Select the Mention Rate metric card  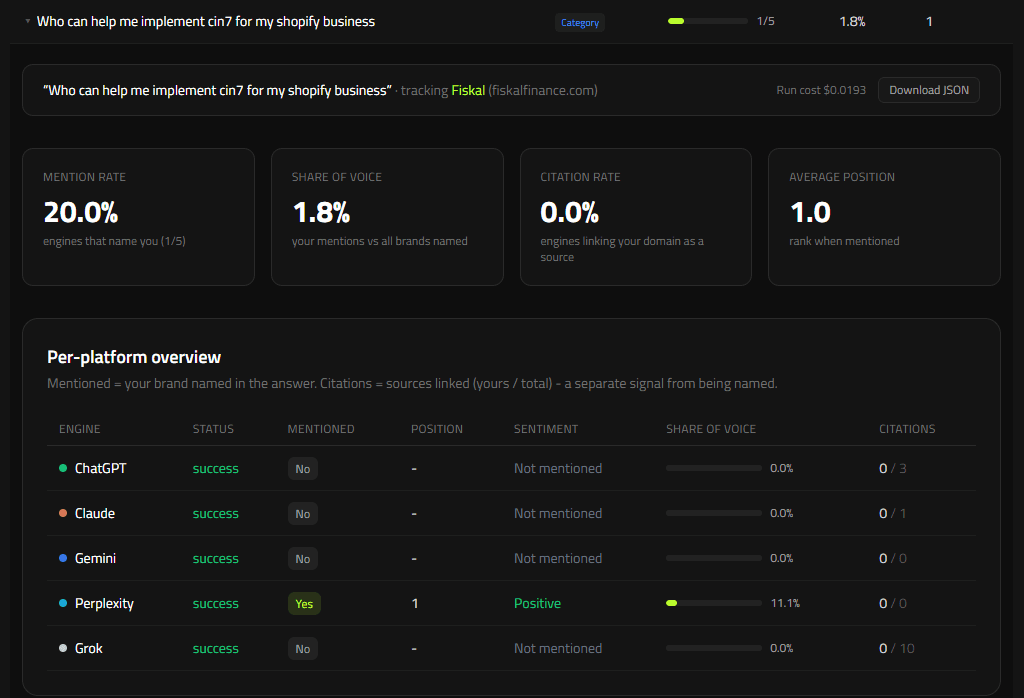tap(138, 217)
